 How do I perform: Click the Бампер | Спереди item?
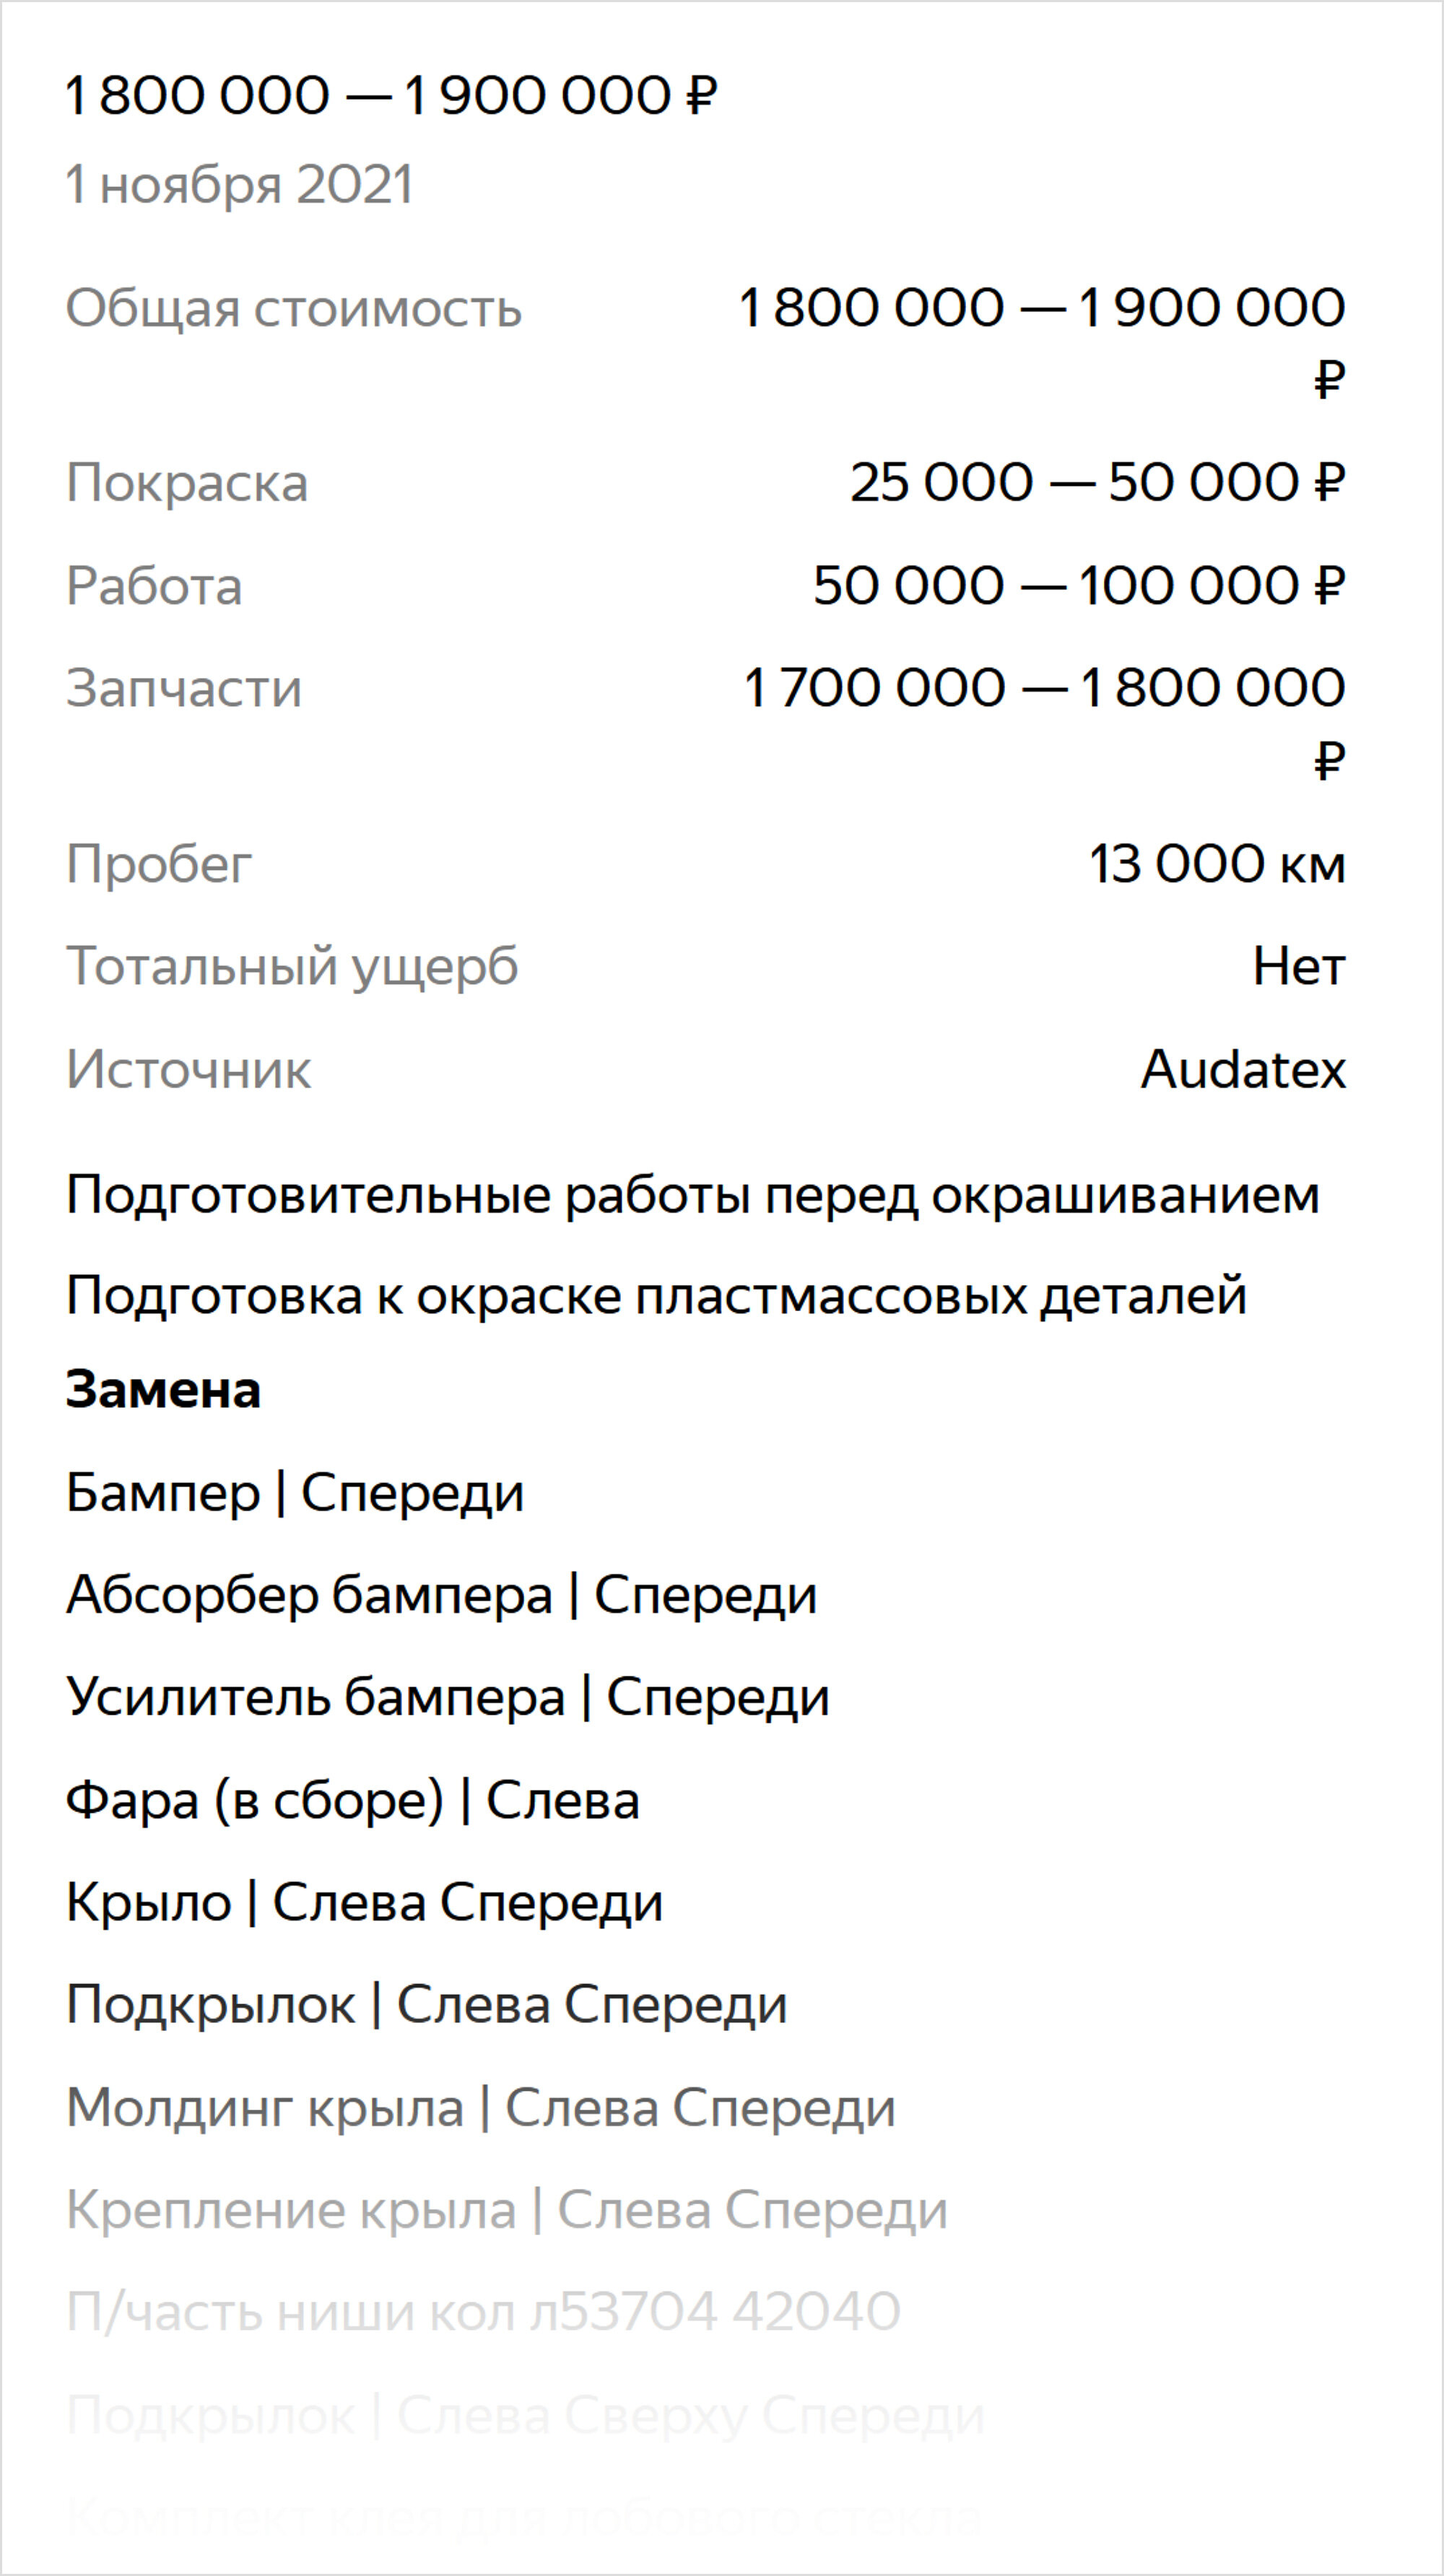pos(295,1494)
